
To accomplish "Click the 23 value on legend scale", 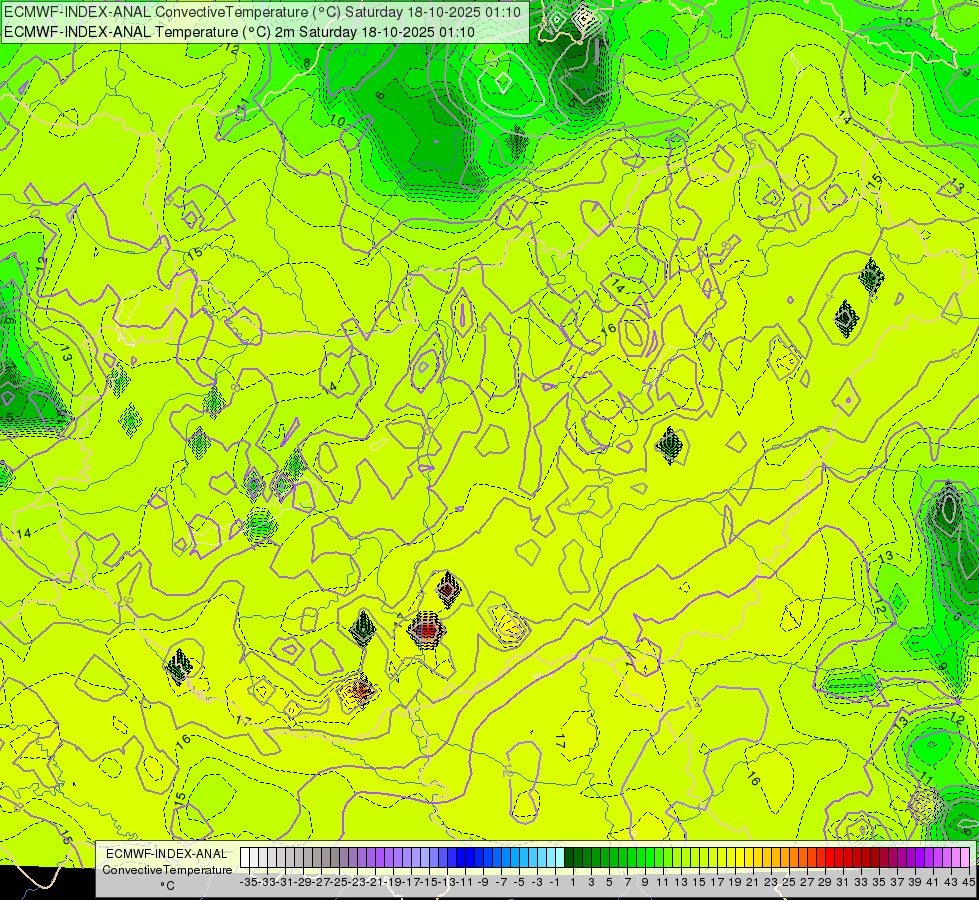I will tap(772, 883).
